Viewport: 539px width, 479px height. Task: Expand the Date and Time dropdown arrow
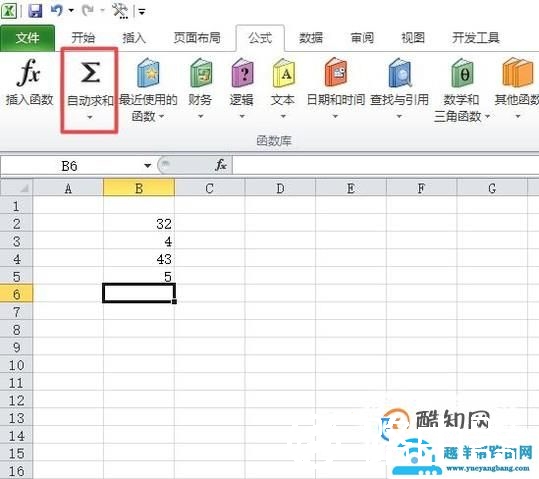(335, 116)
